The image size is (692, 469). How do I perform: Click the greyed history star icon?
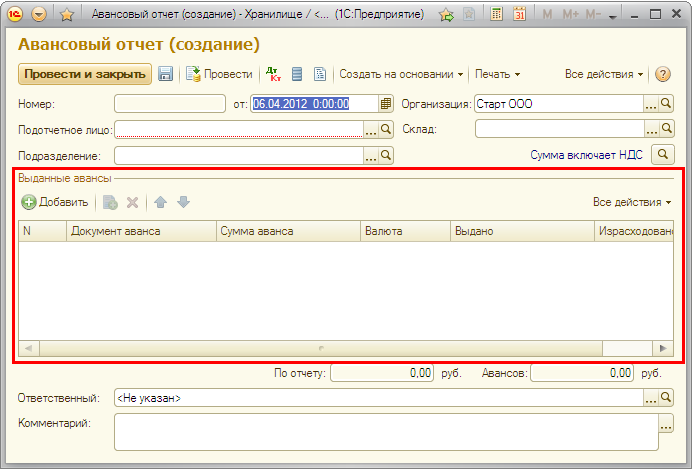point(469,15)
